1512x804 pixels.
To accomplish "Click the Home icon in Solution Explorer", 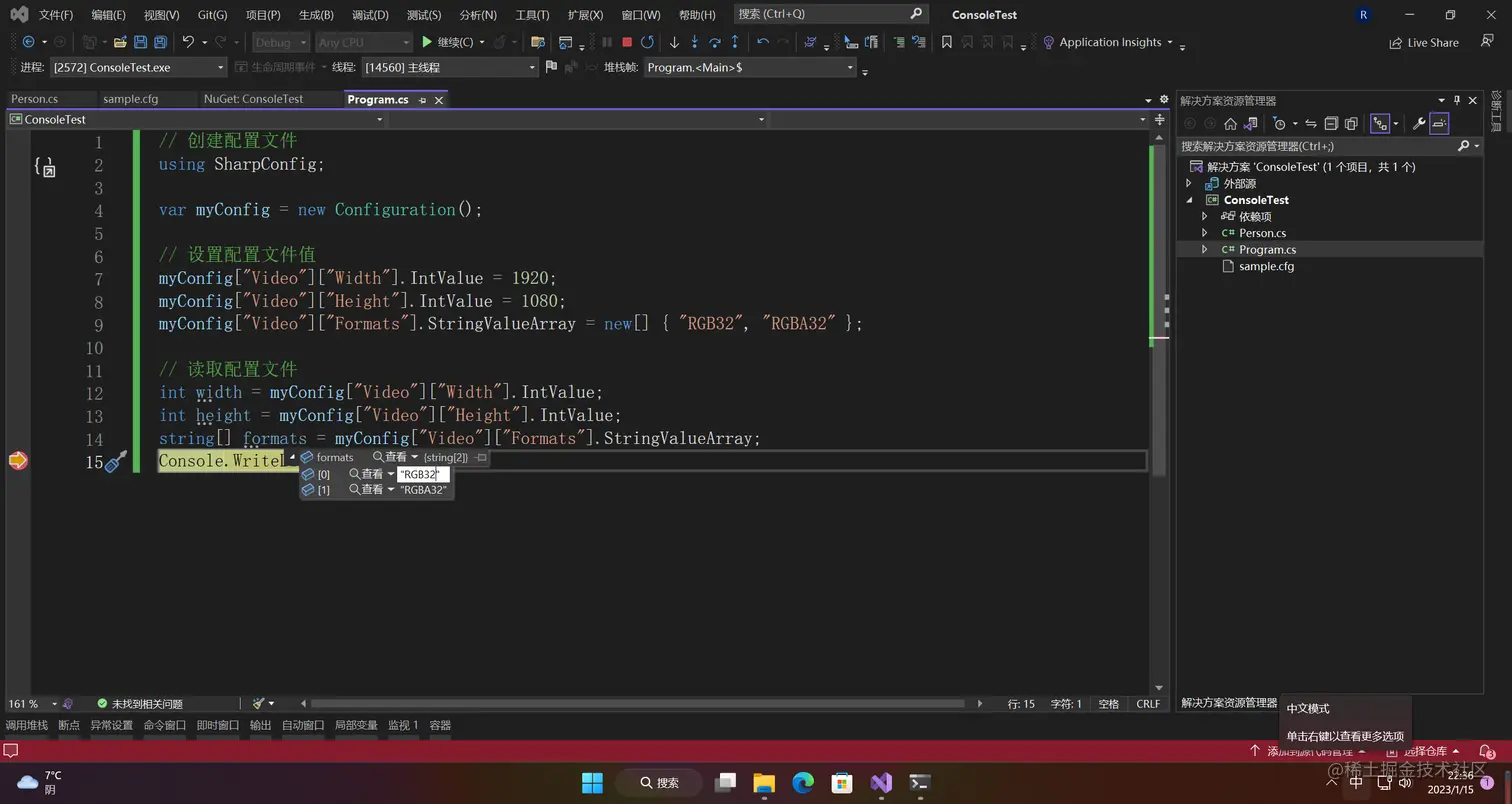I will pyautogui.click(x=1230, y=124).
